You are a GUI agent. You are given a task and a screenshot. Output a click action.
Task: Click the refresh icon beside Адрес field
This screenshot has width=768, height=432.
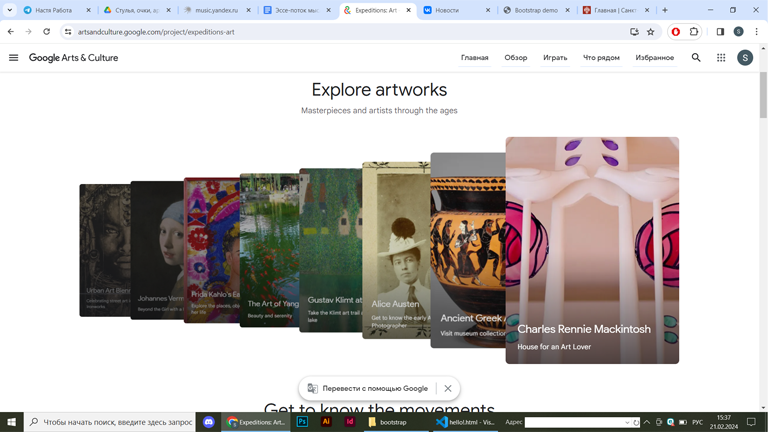coord(636,422)
